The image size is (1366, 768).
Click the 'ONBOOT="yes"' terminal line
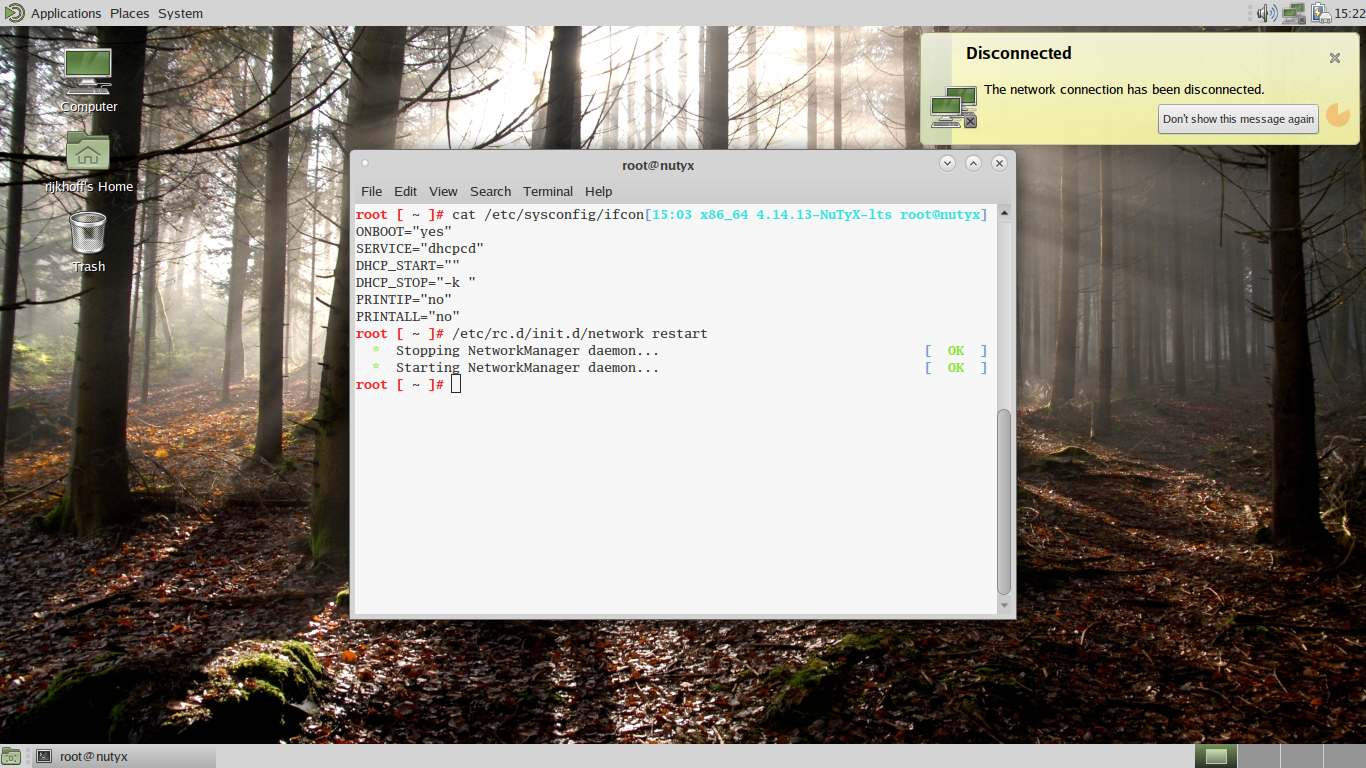pyautogui.click(x=404, y=231)
